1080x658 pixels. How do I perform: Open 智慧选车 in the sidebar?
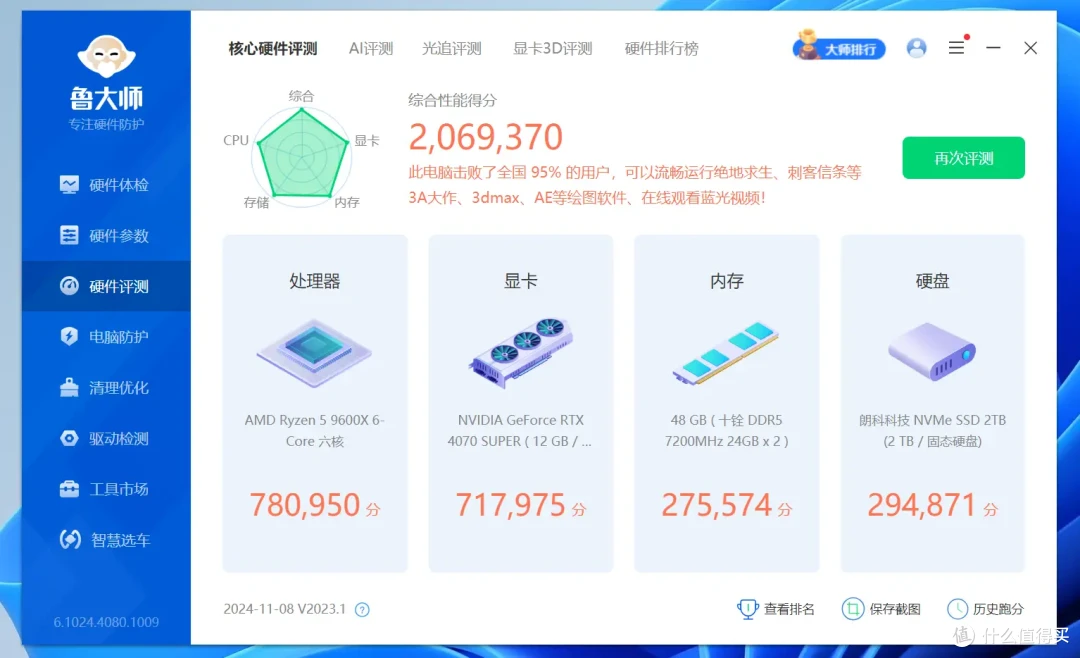point(106,539)
